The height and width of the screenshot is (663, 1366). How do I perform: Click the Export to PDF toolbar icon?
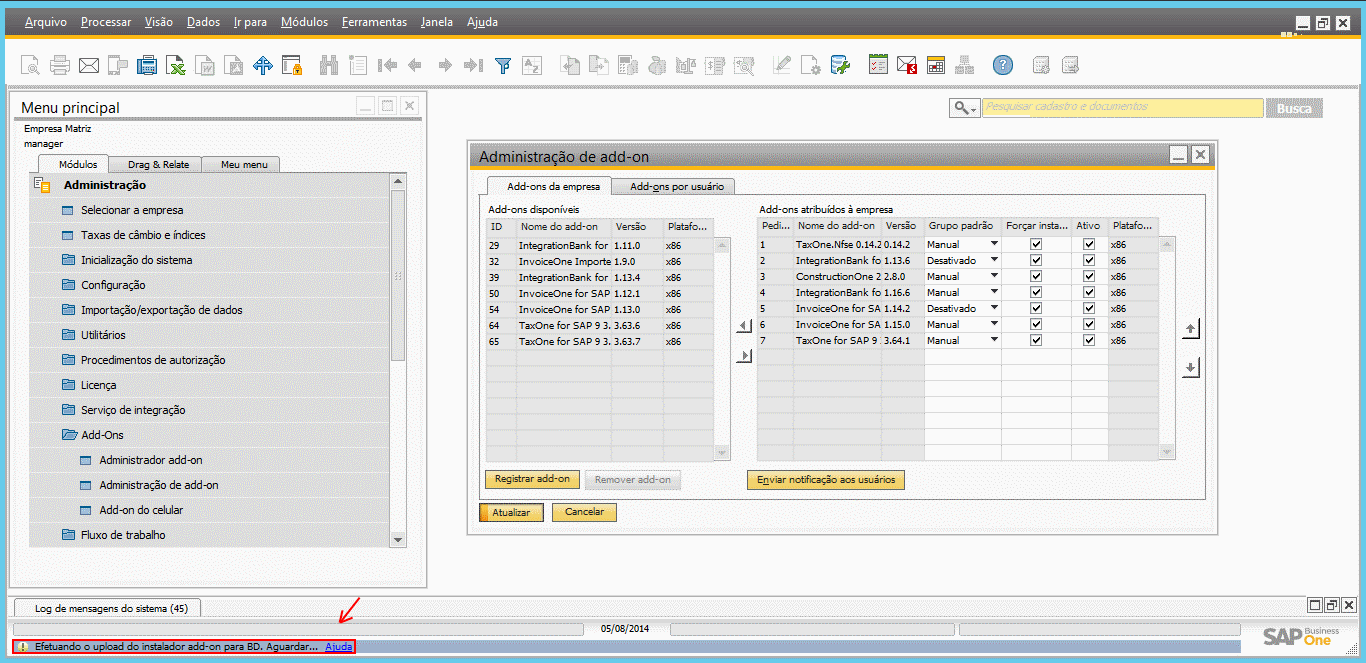click(x=234, y=66)
